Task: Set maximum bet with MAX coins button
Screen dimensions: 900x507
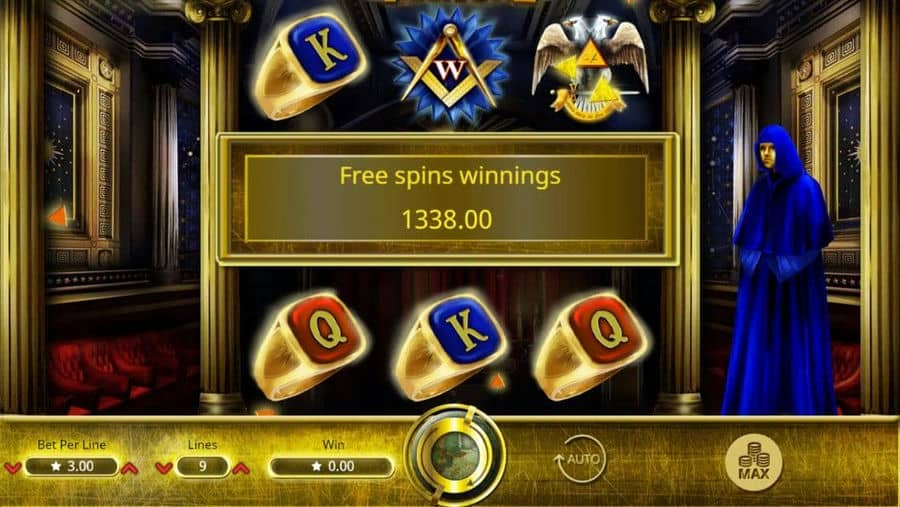Action: 754,463
